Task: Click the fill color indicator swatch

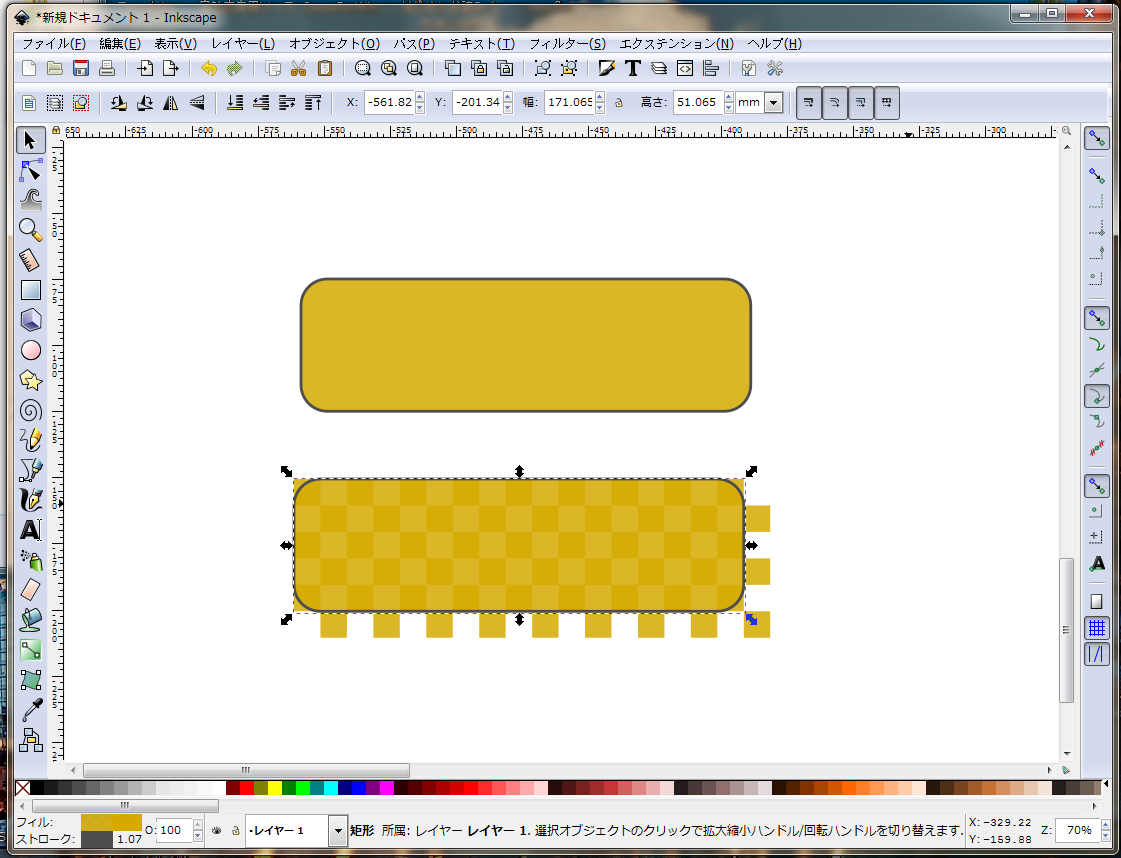Action: click(111, 822)
